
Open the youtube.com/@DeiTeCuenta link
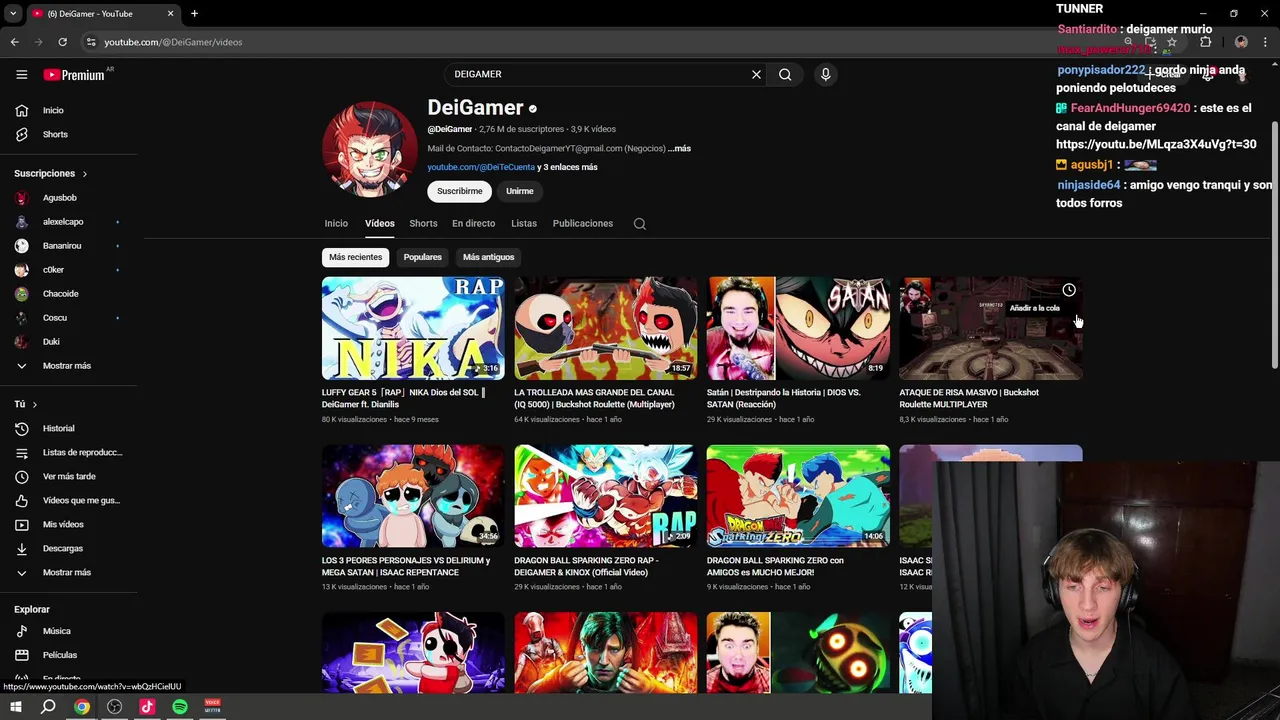(x=481, y=167)
